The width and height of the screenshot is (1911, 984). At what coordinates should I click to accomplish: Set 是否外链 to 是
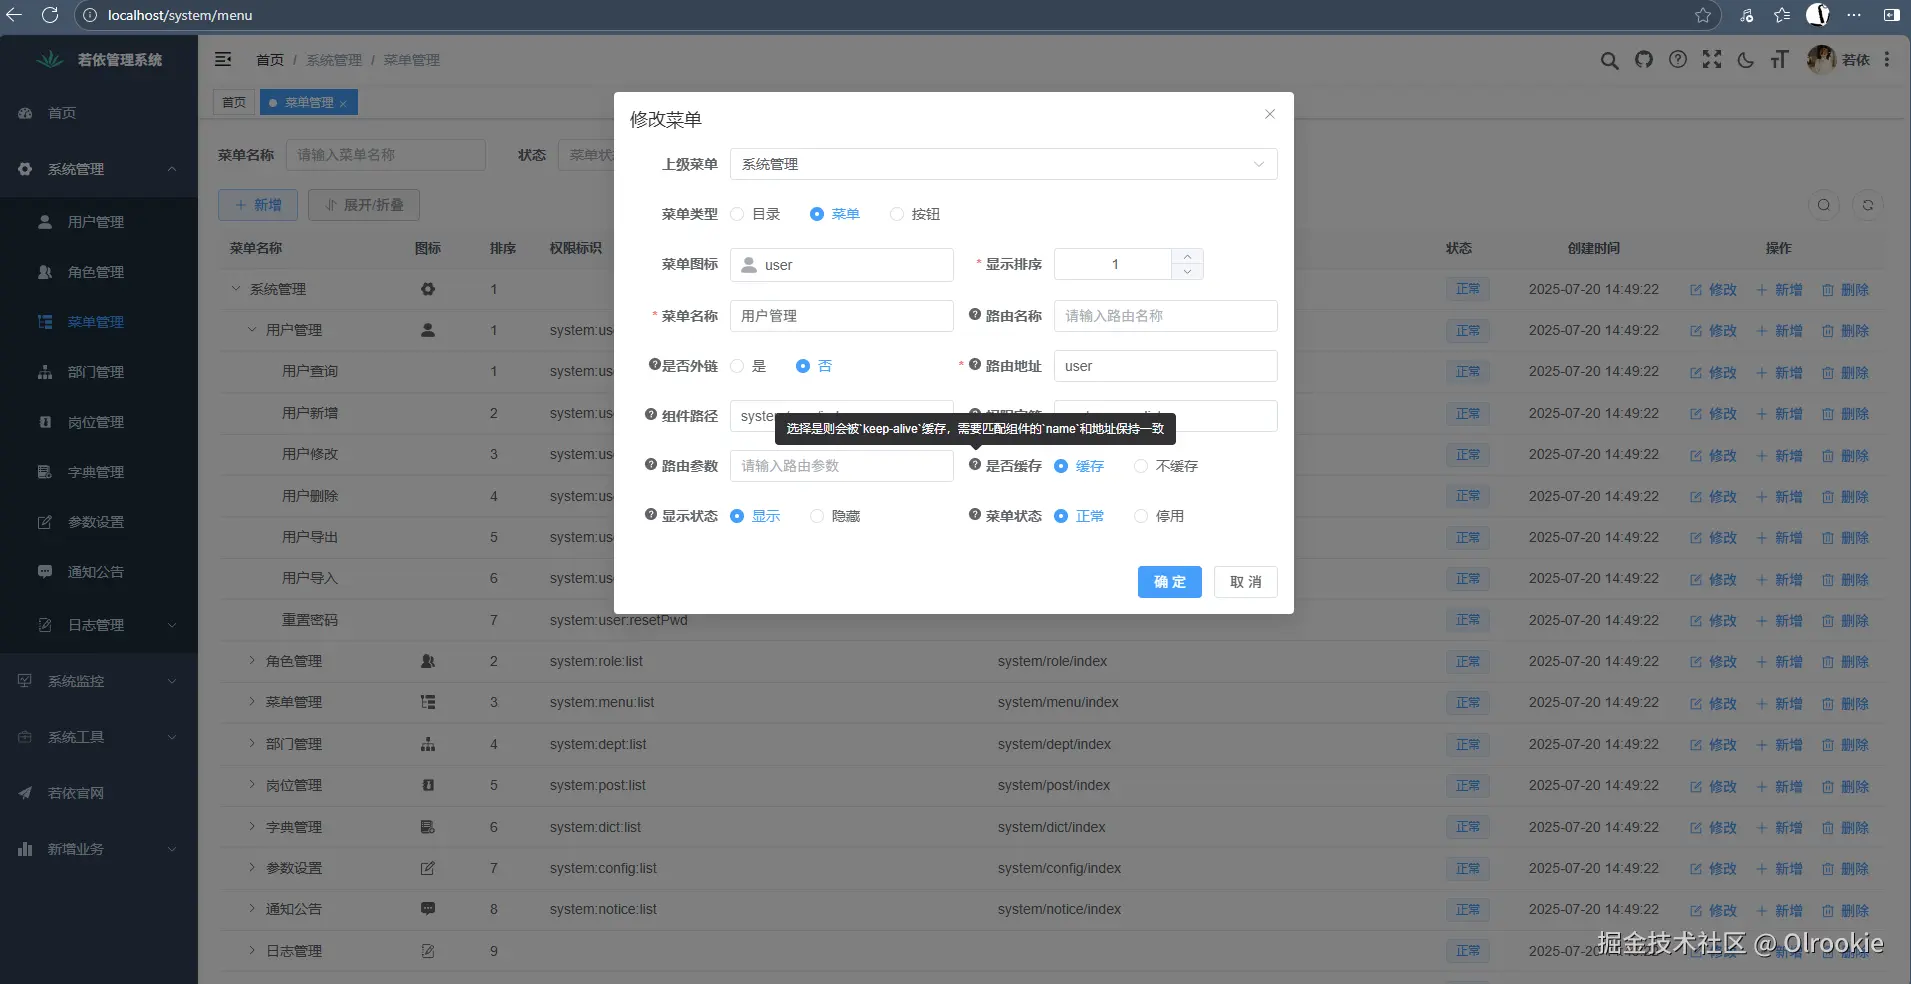coord(735,366)
